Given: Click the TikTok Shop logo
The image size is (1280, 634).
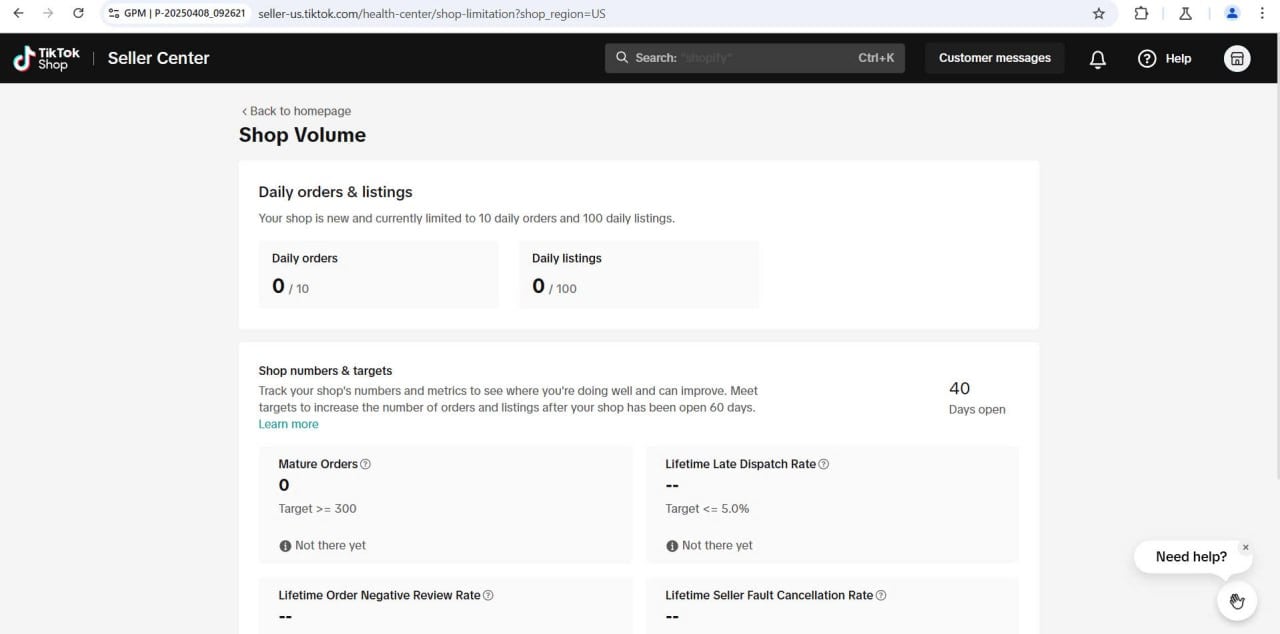Looking at the screenshot, I should pos(47,58).
